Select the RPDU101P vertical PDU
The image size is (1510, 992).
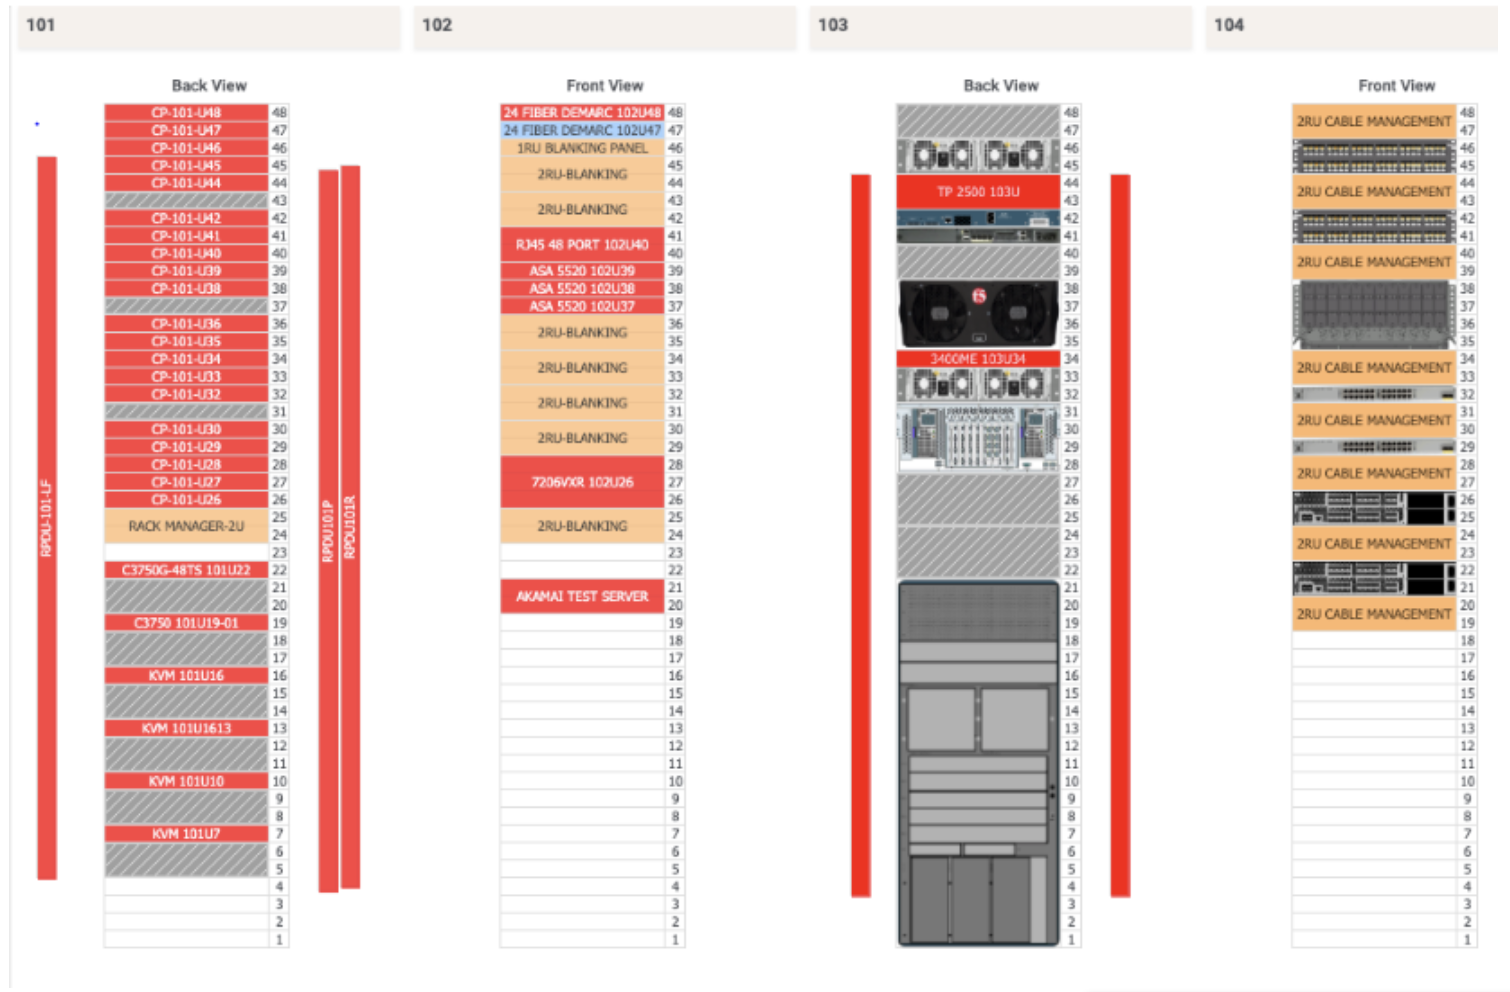point(328,530)
